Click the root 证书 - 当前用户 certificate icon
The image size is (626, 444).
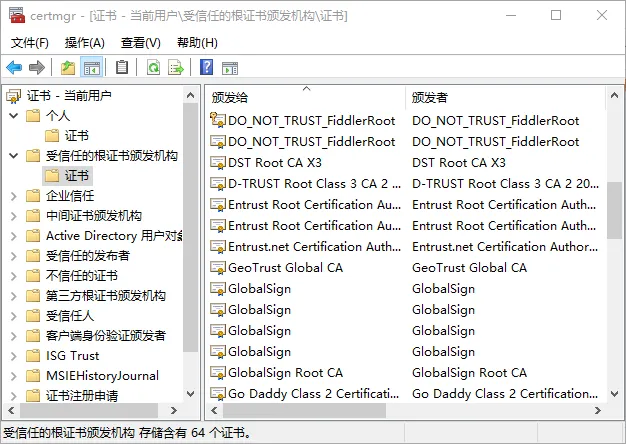click(14, 96)
